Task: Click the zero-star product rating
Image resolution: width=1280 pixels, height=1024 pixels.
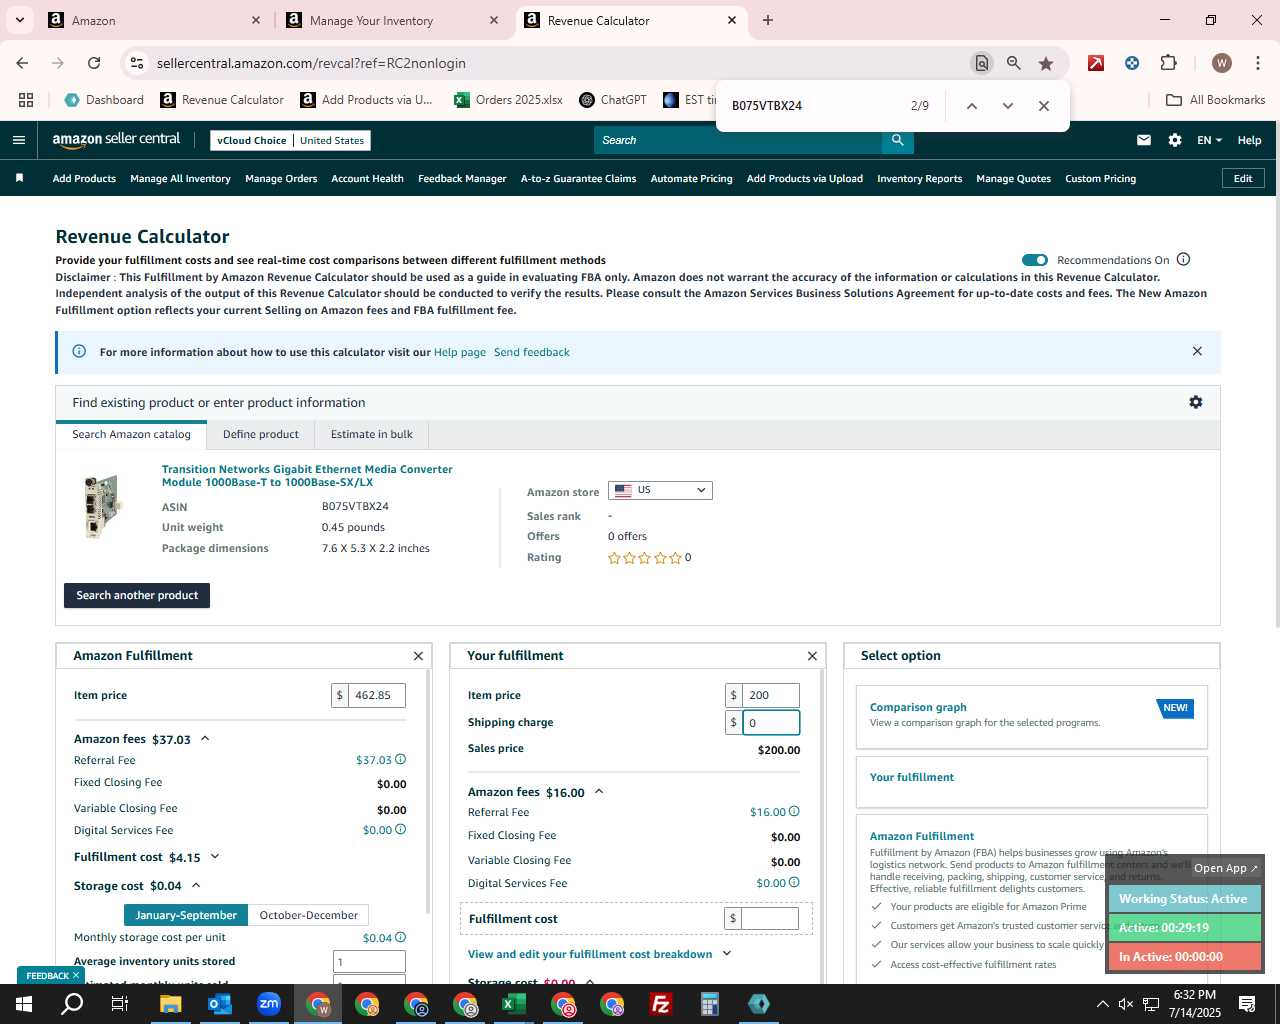Action: tap(645, 558)
